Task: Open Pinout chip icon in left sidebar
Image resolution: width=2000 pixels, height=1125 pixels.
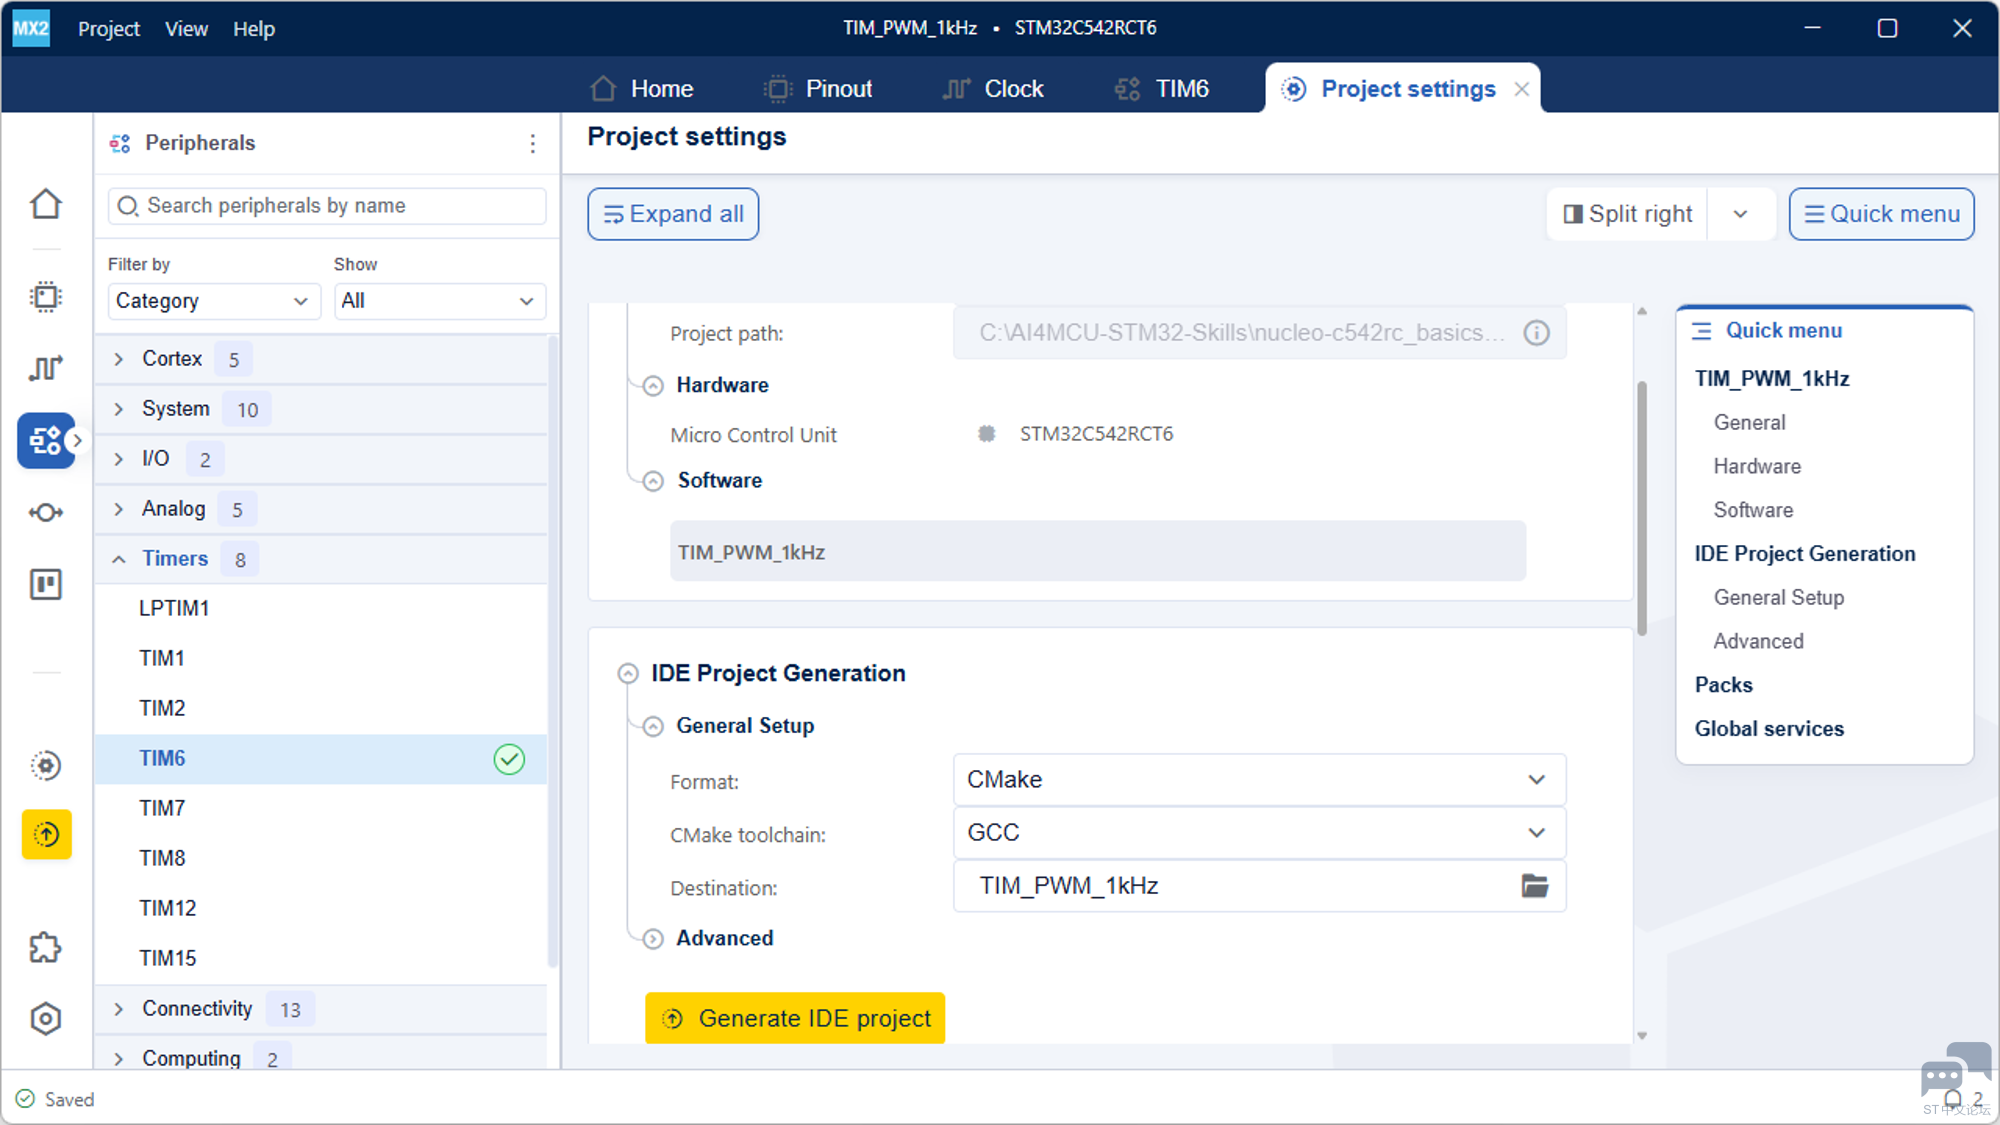Action: pyautogui.click(x=46, y=297)
